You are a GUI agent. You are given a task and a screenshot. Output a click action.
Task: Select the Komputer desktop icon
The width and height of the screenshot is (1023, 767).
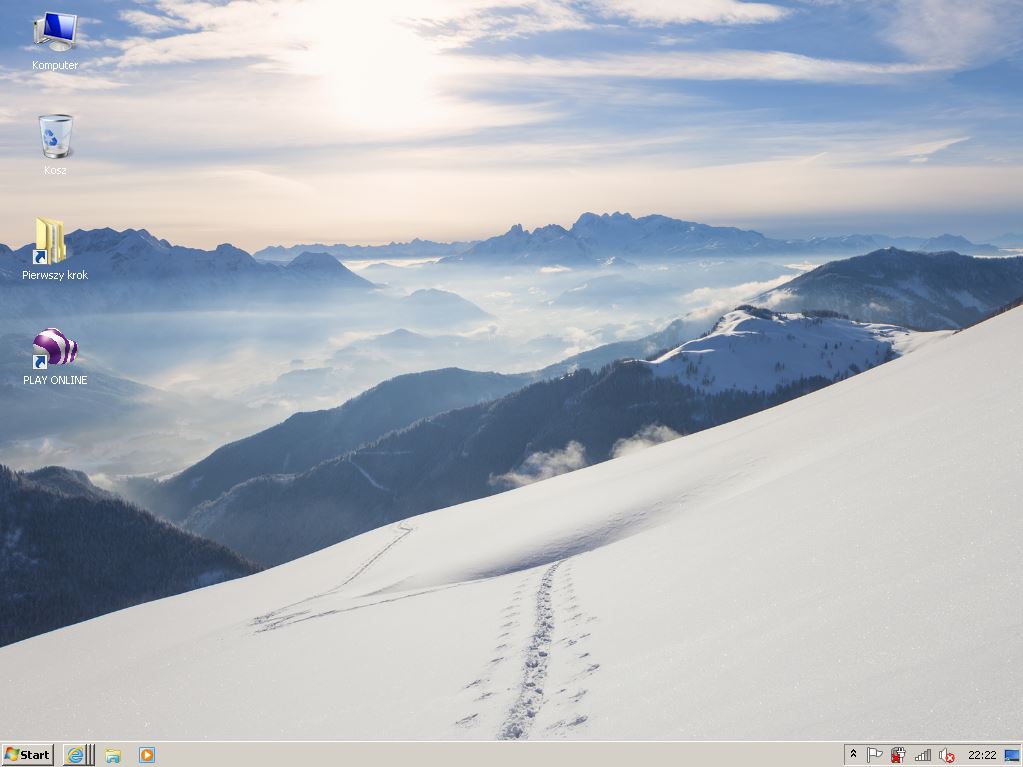(x=55, y=40)
